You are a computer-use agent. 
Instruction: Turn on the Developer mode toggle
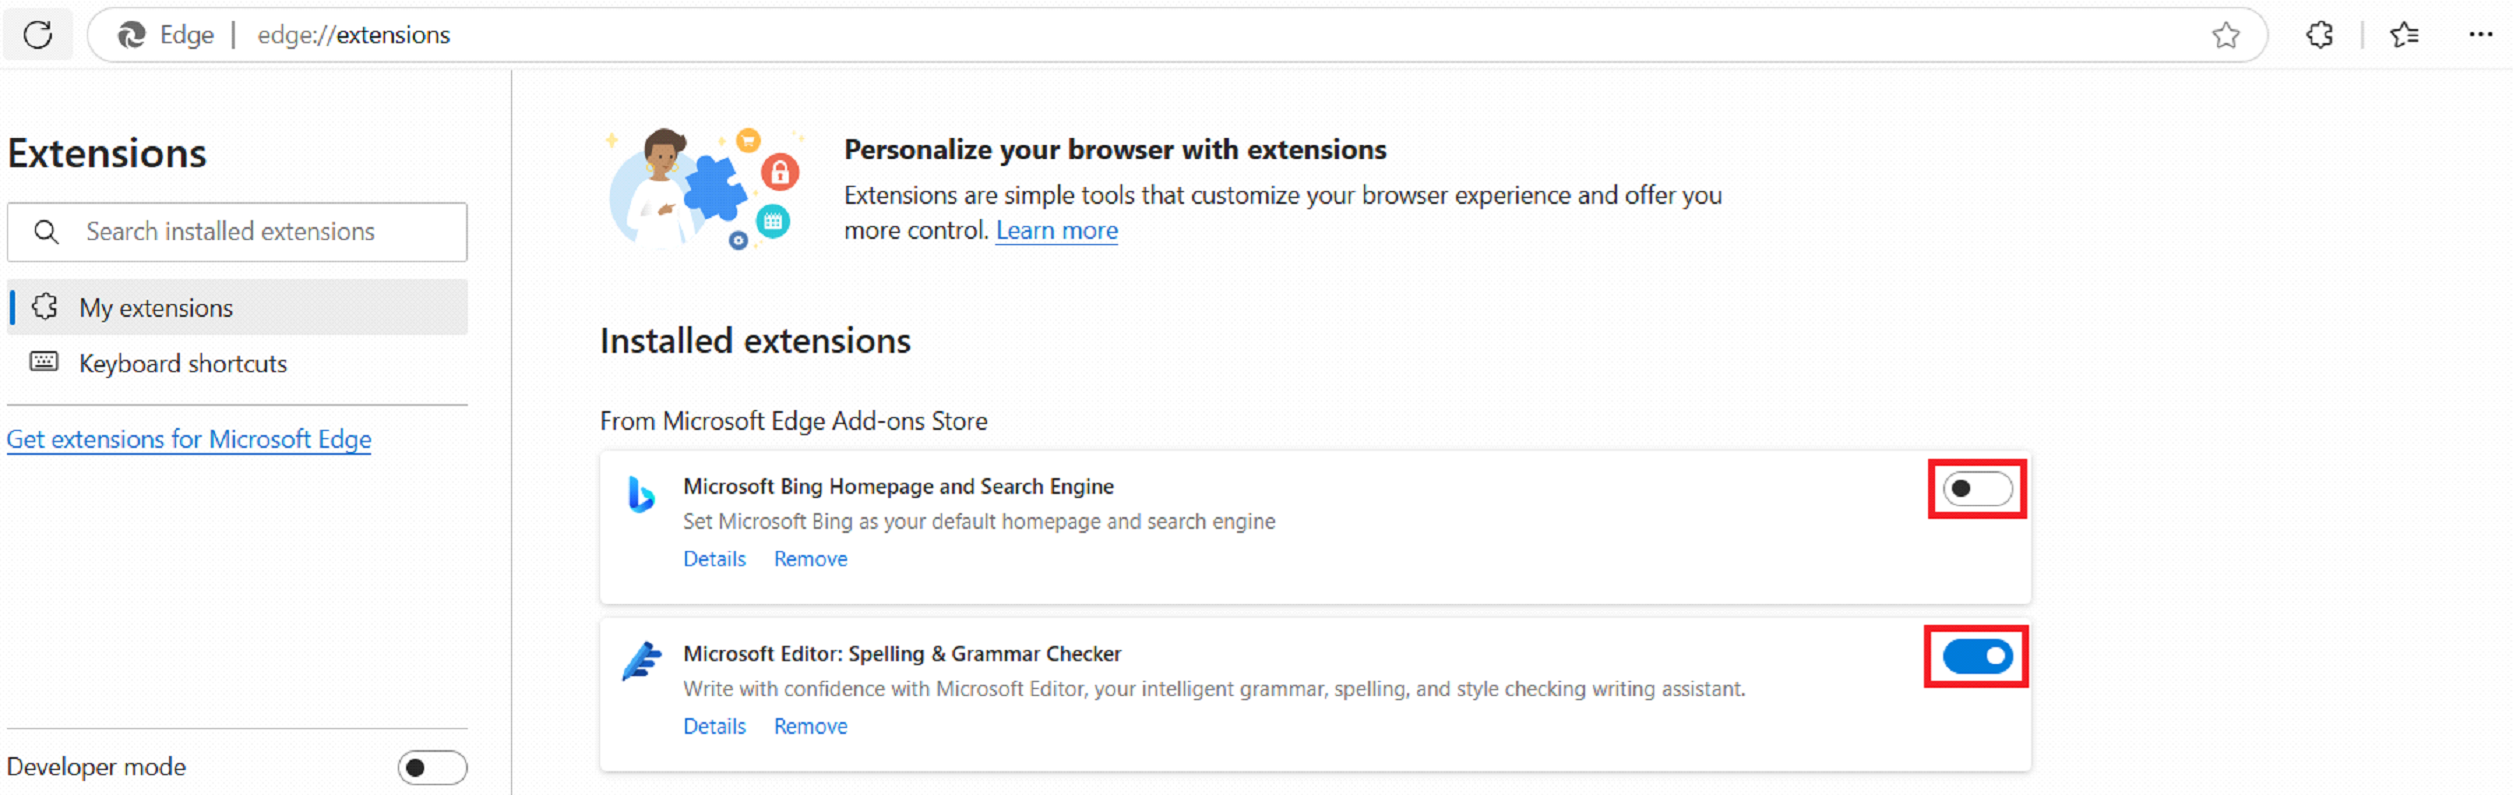(x=432, y=767)
